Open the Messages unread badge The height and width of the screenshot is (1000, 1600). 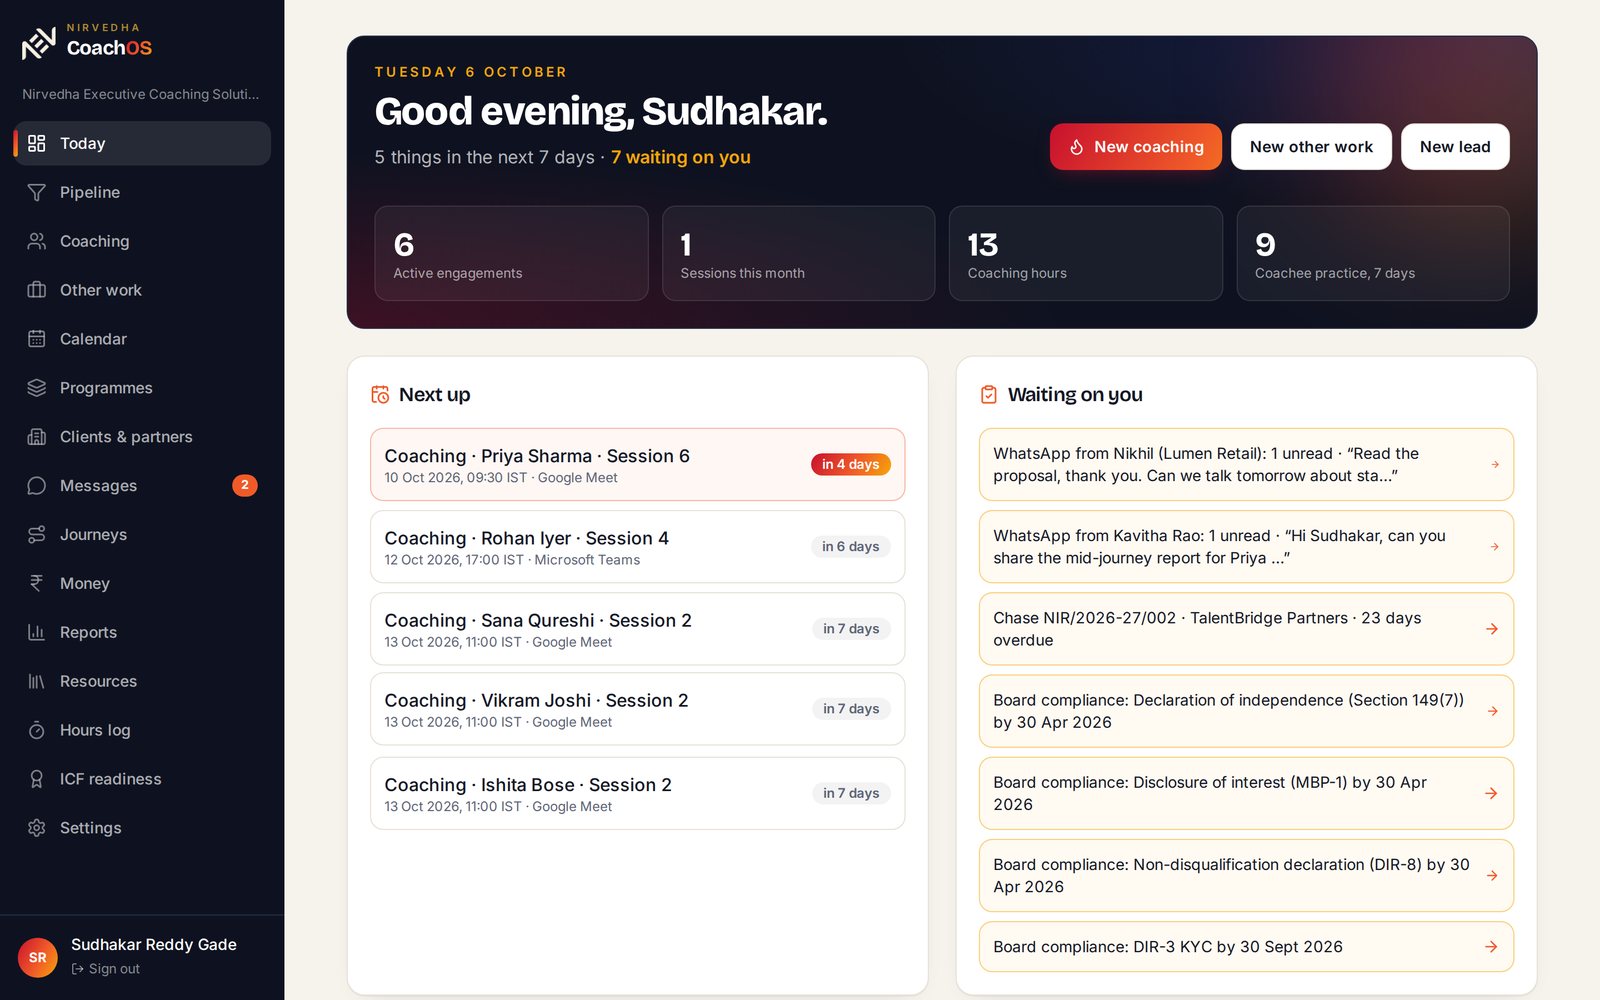pyautogui.click(x=245, y=485)
